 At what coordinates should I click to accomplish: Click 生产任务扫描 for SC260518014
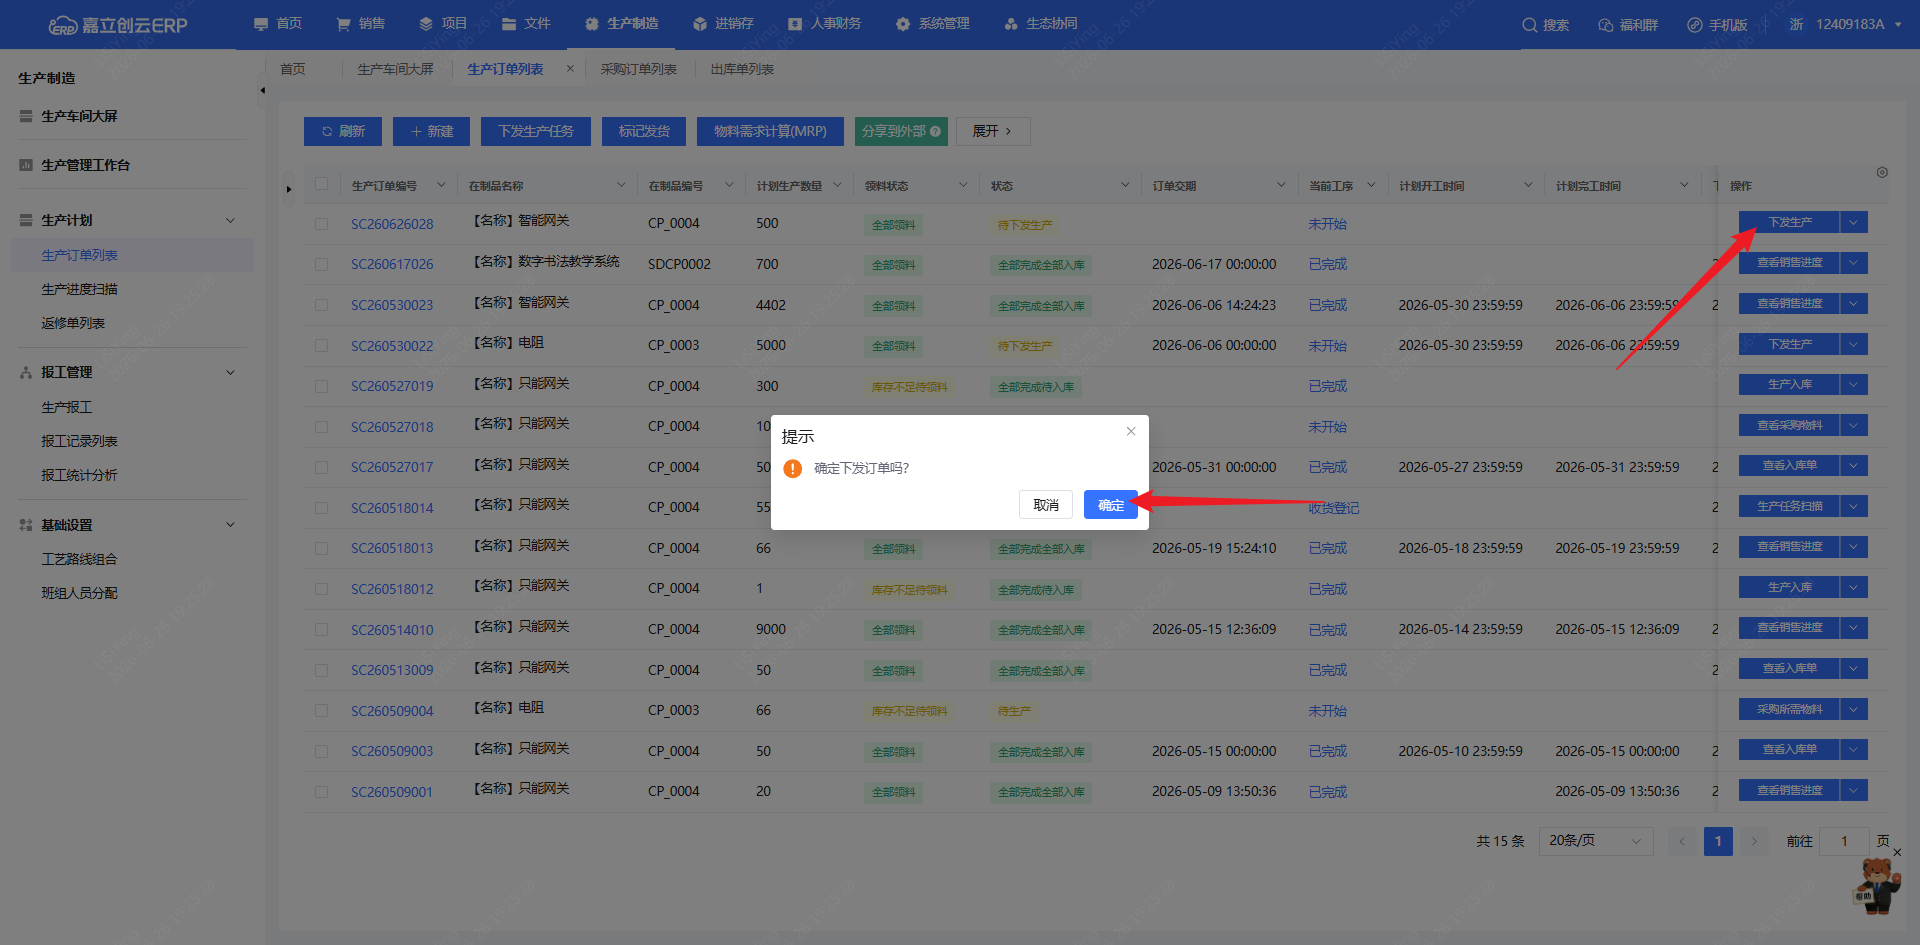click(x=1789, y=506)
